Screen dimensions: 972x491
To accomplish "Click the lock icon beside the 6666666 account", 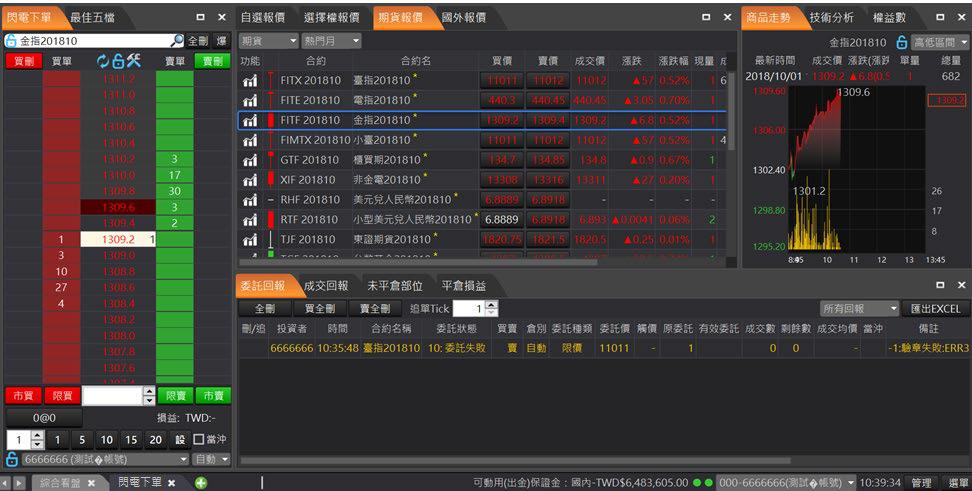I will [12, 459].
